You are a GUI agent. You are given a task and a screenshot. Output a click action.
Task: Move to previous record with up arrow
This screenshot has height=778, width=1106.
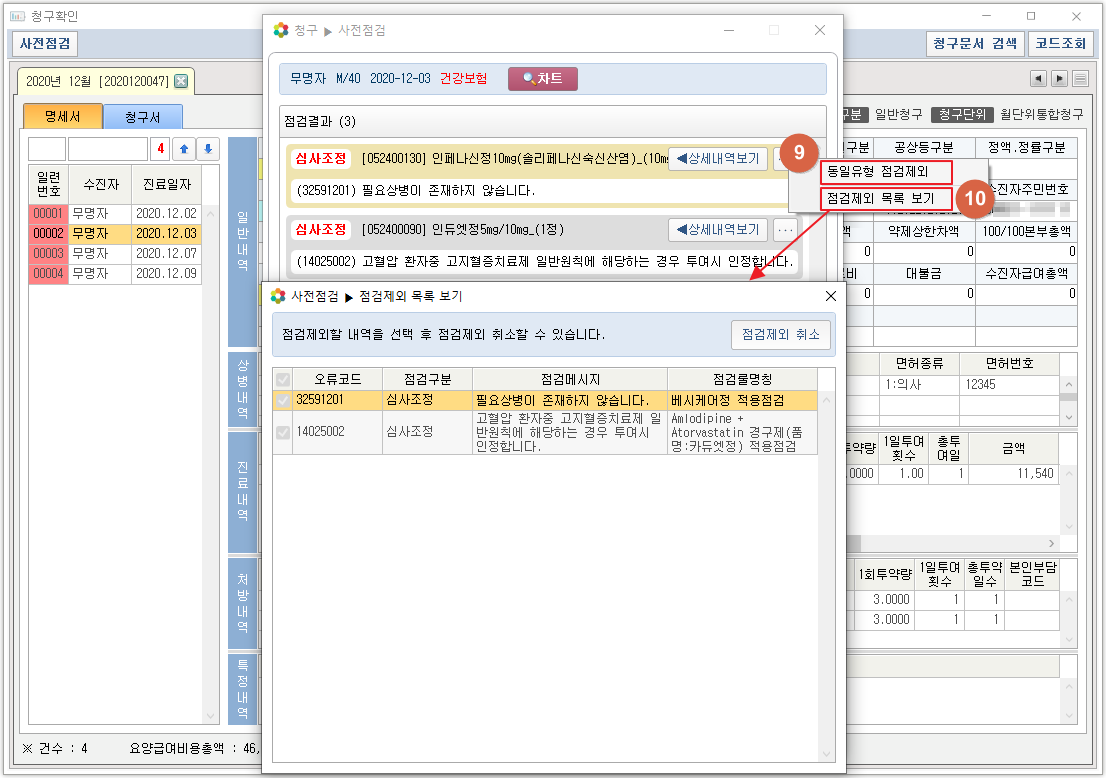pos(184,149)
